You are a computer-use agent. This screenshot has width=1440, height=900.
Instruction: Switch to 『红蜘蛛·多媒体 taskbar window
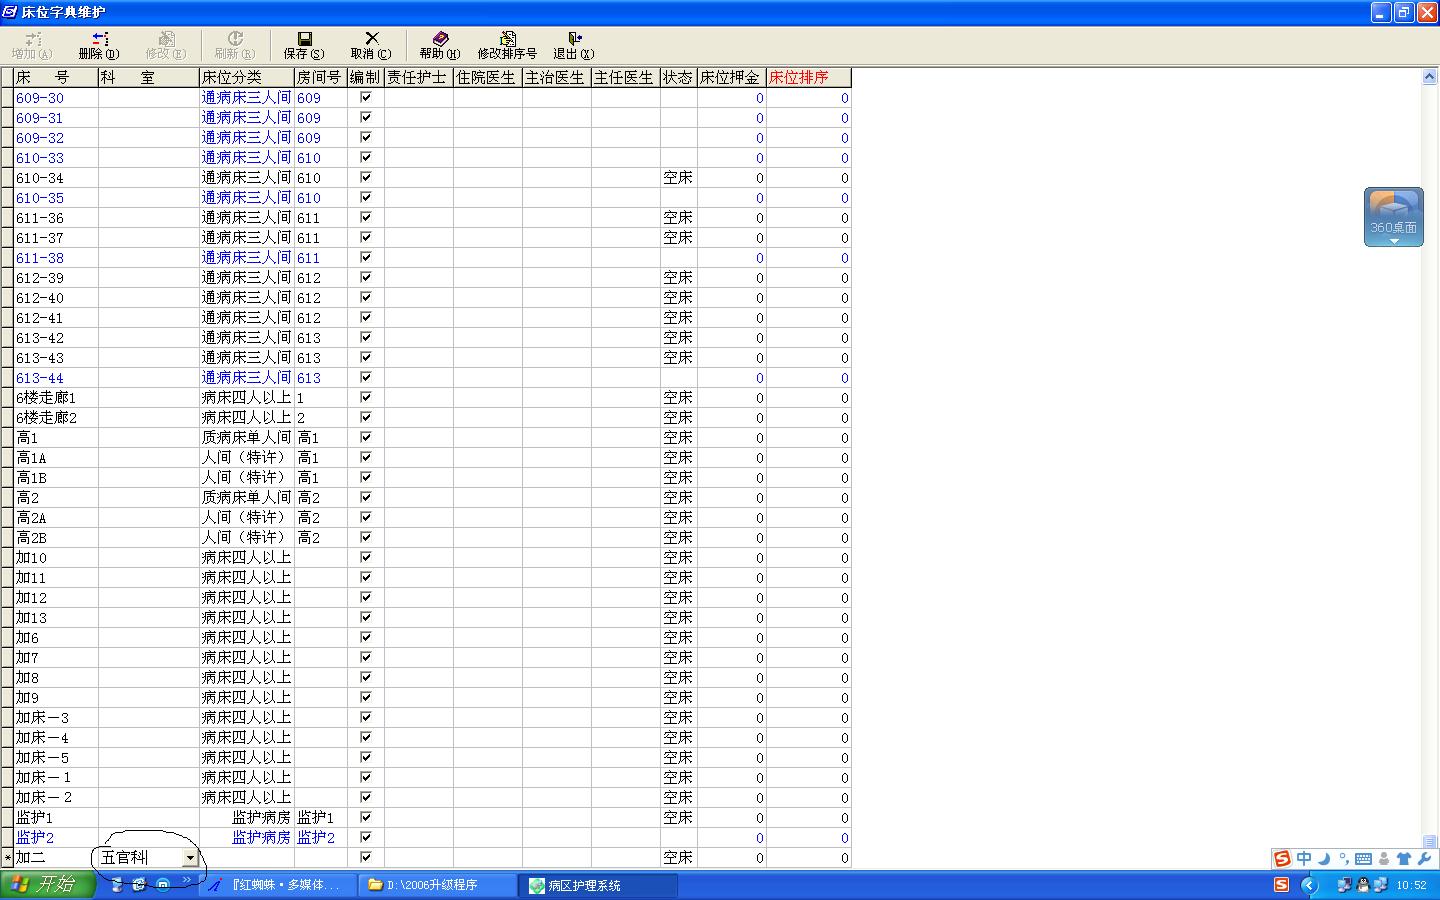pos(278,885)
